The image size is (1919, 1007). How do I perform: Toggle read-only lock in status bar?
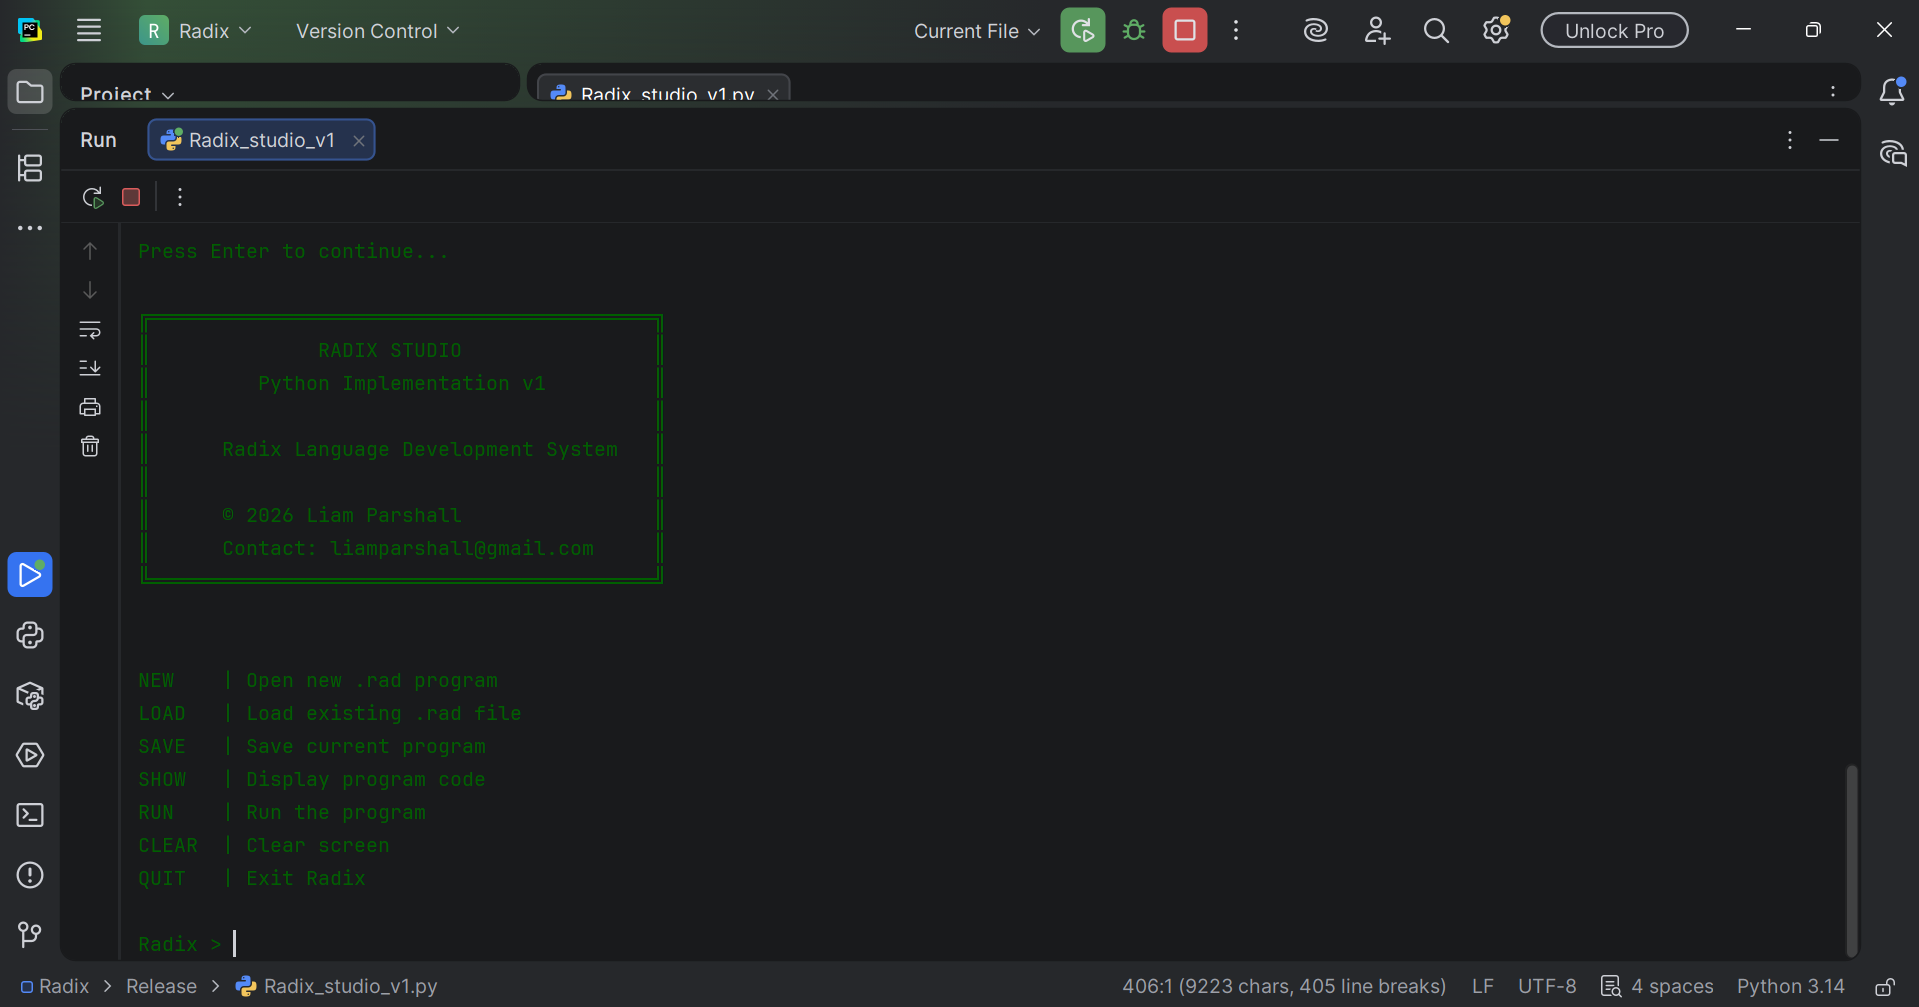pos(1885,987)
